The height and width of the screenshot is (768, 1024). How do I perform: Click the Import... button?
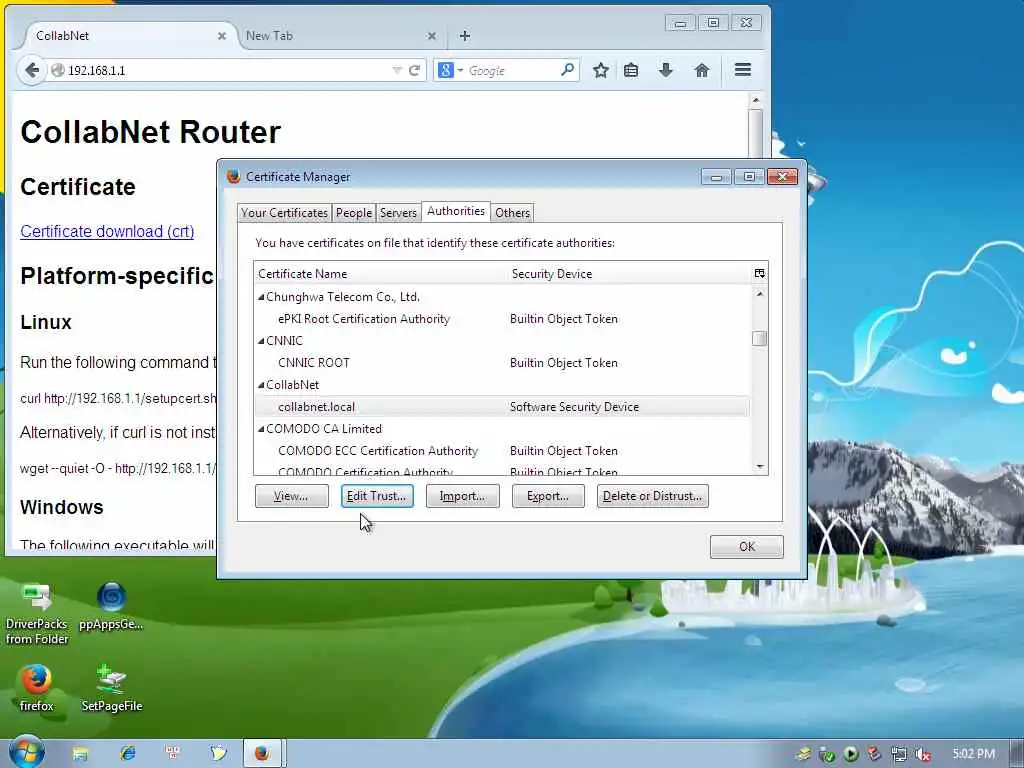(x=462, y=496)
